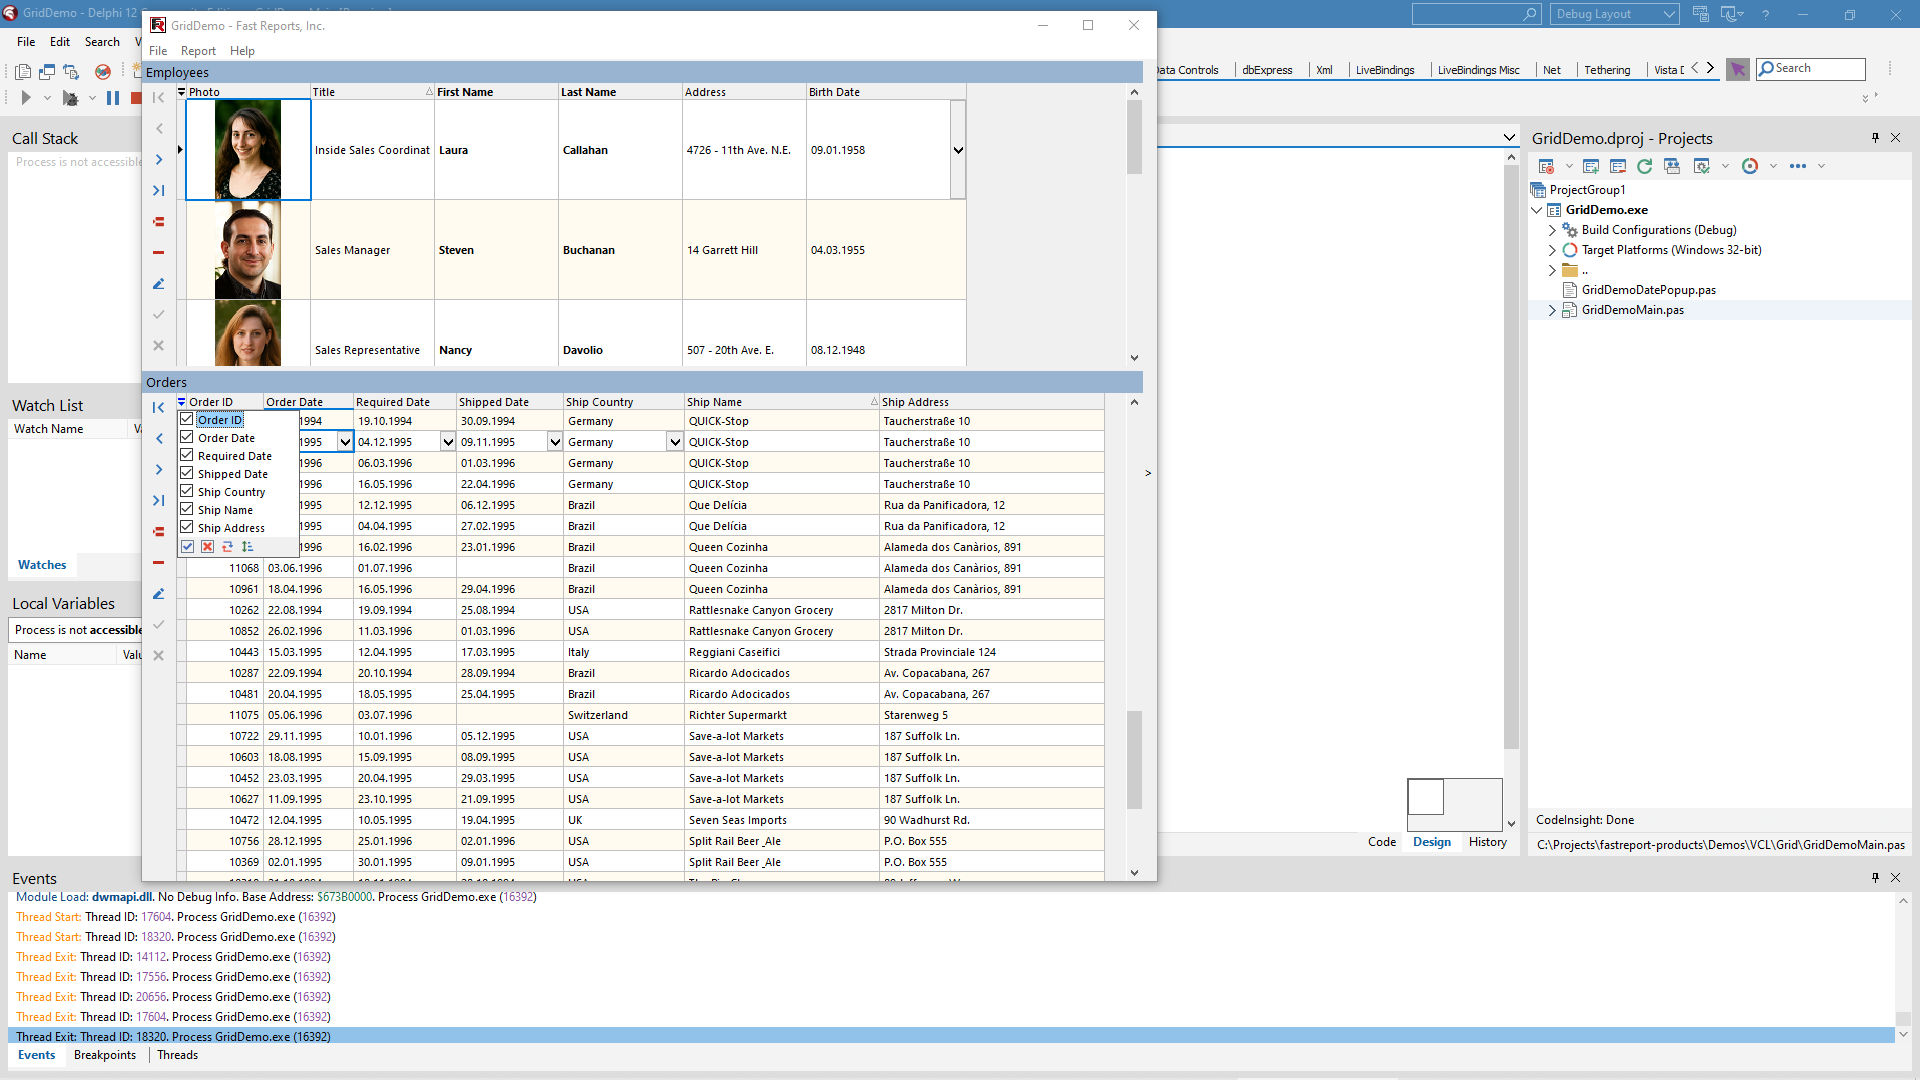The width and height of the screenshot is (1920, 1080).
Task: Click the delete record minus icon in the Orders navigator
Action: (x=158, y=563)
